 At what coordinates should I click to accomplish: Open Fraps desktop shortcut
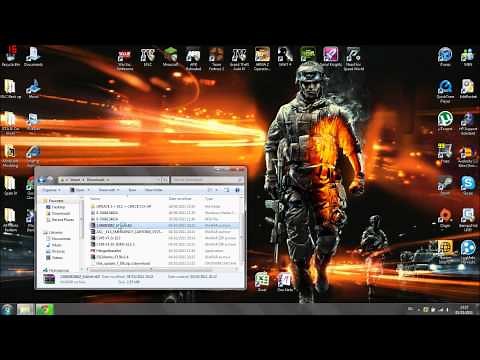coord(445,153)
